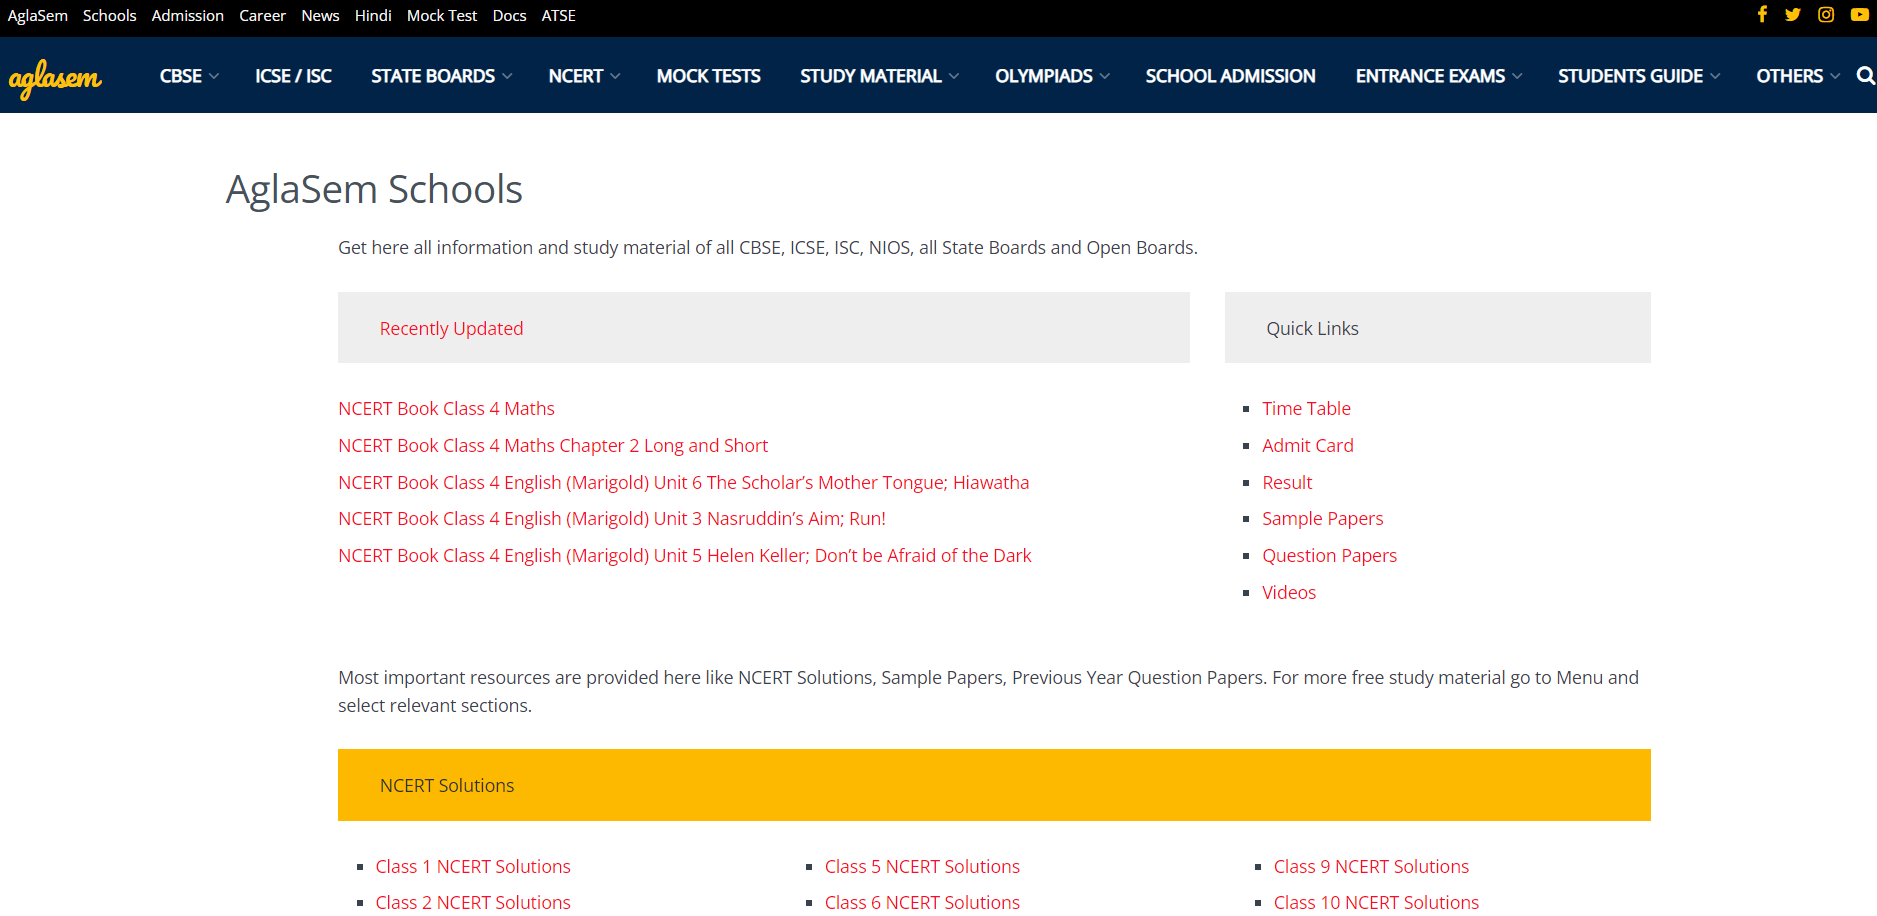The height and width of the screenshot is (916, 1877).
Task: Open MOCK TESTS menu item
Action: pos(708,76)
